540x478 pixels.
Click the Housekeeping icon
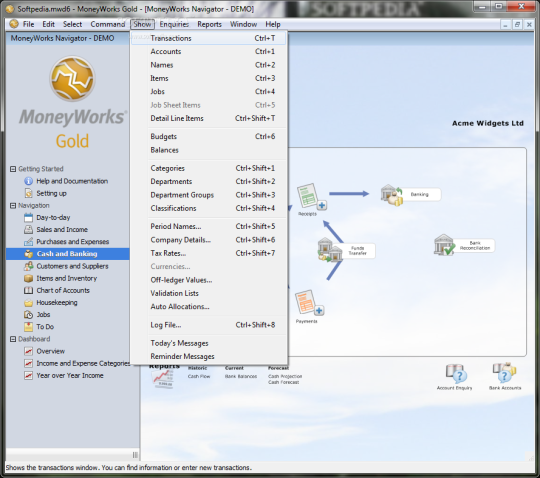point(29,303)
